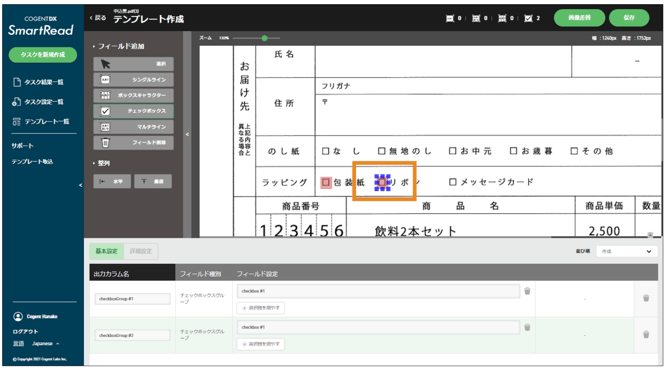Screen dimensions: 670x373
Task: Align fields horizontally with 水平 button
Action: coord(112,181)
